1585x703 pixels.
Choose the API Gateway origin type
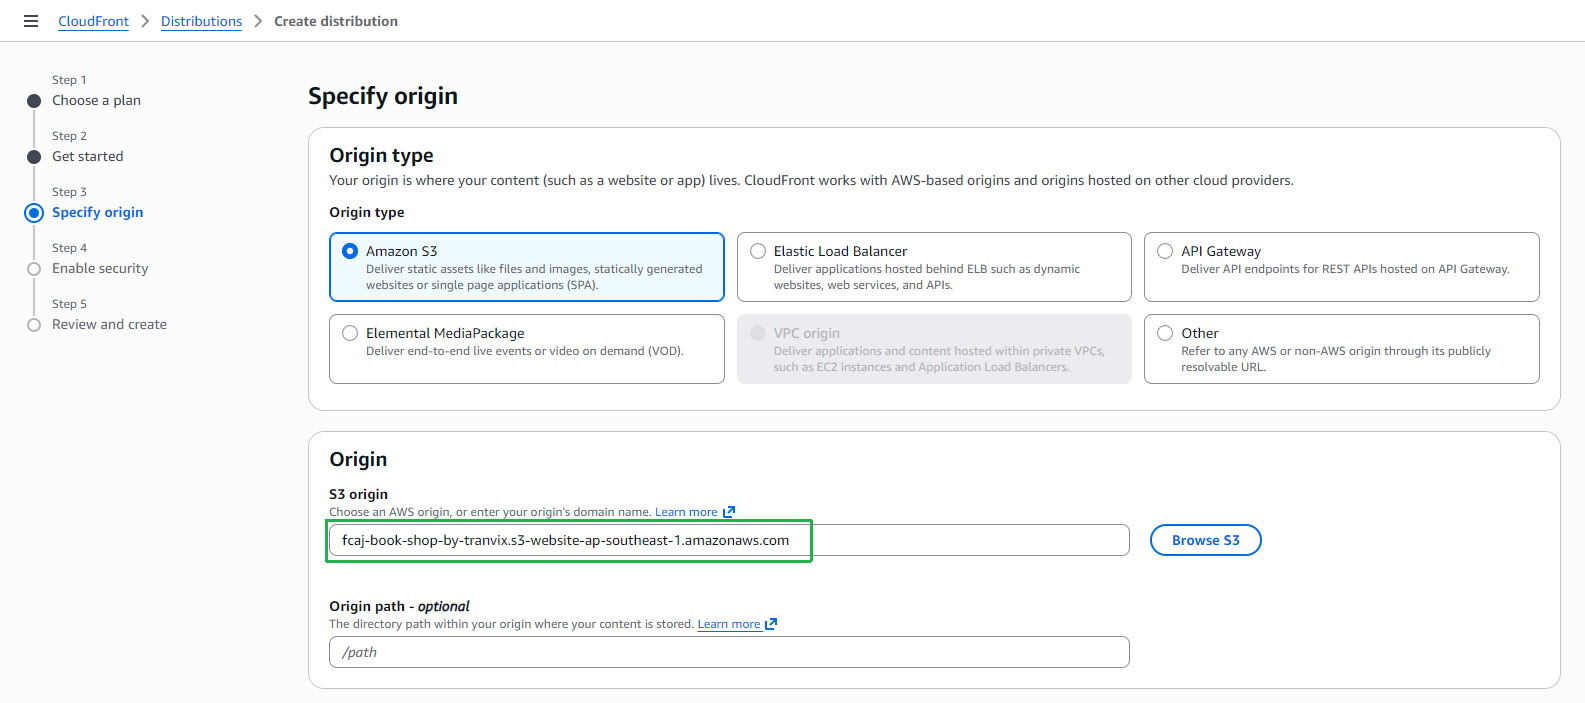point(1341,267)
